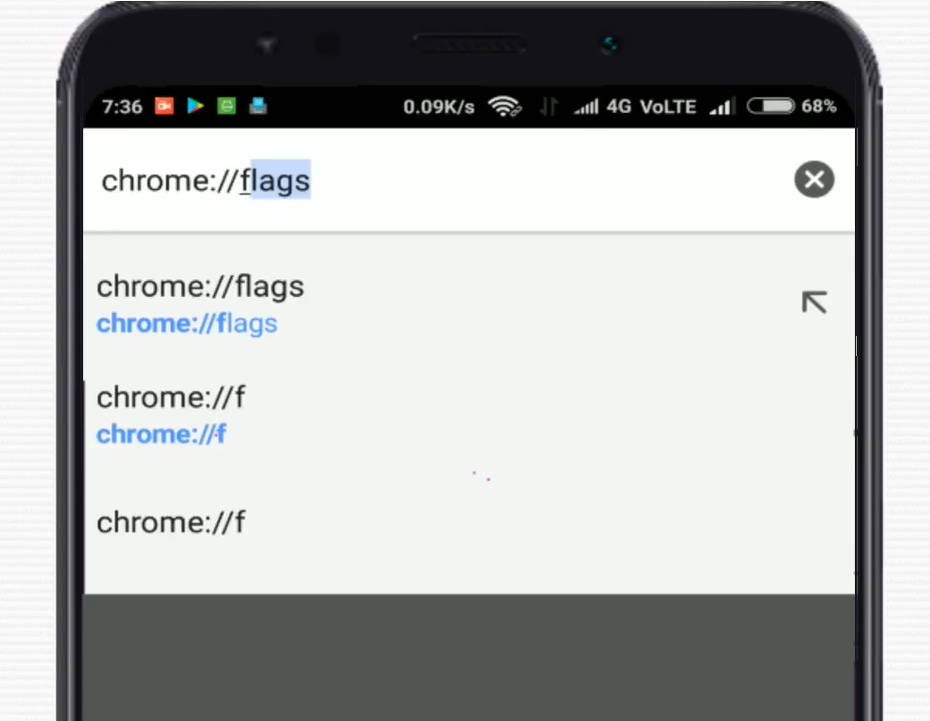
Task: Tap the green notification icon in status bar
Action: click(x=227, y=106)
